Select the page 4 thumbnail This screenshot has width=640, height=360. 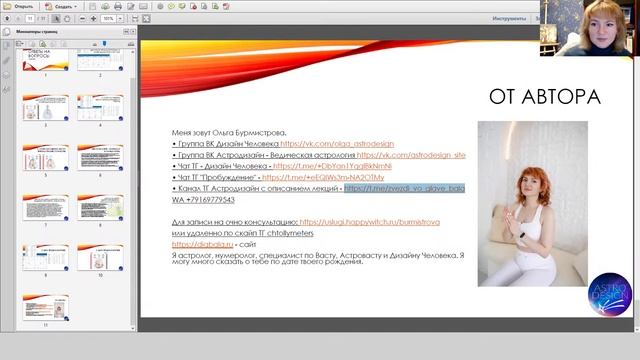pyautogui.click(x=100, y=107)
